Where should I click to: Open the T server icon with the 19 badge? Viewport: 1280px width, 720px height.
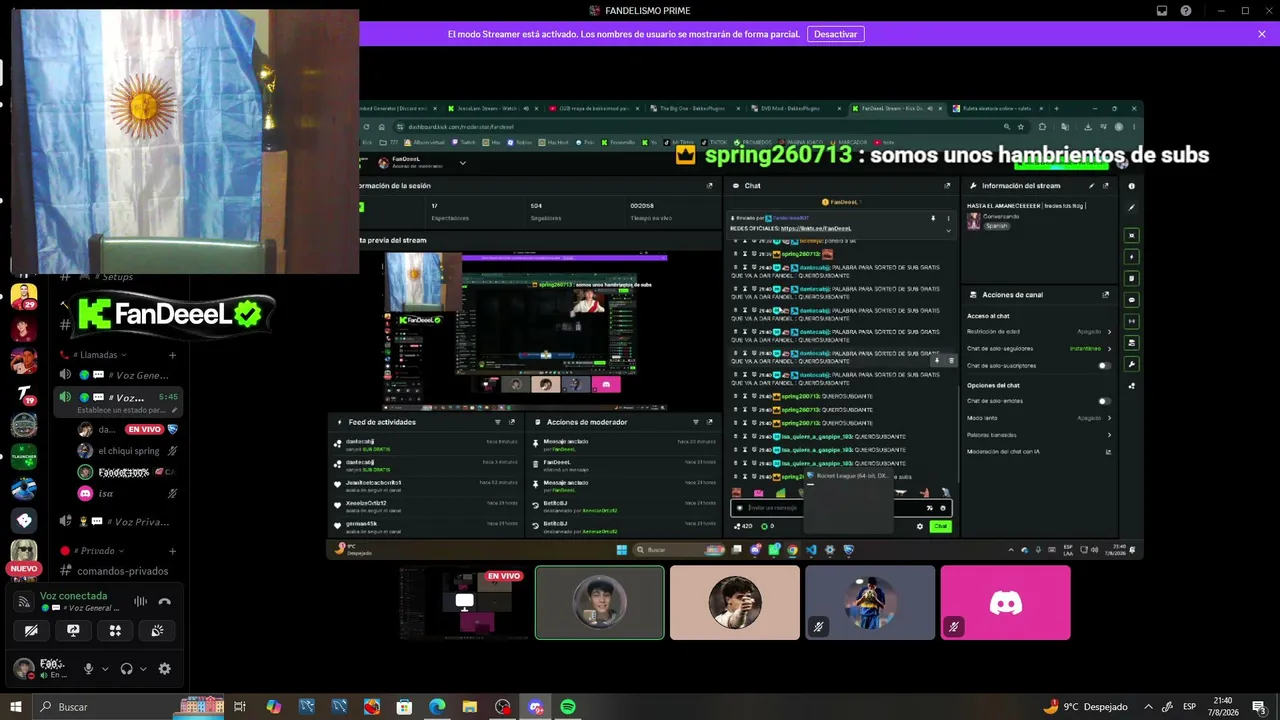(24, 393)
